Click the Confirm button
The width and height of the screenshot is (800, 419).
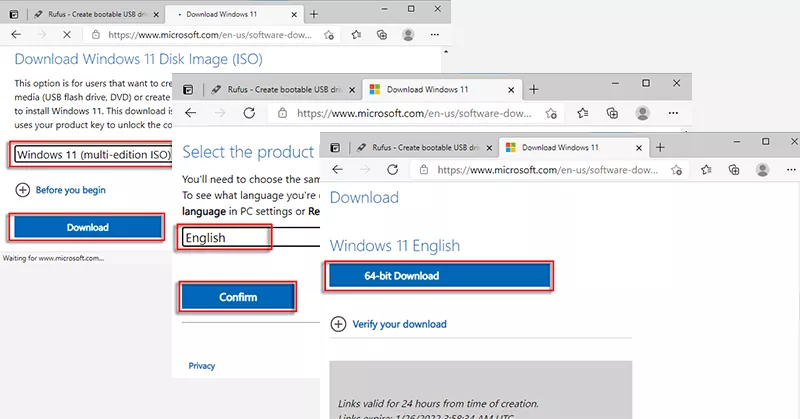(237, 297)
